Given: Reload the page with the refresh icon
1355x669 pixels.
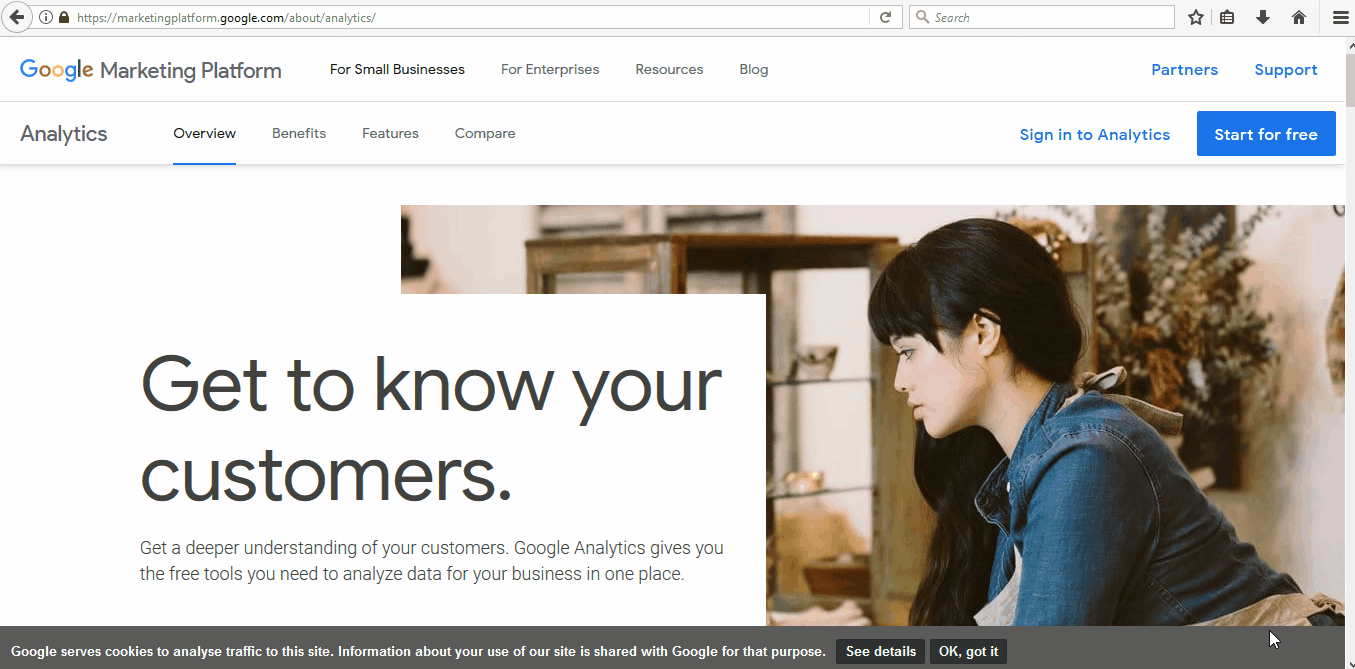Looking at the screenshot, I should (885, 17).
